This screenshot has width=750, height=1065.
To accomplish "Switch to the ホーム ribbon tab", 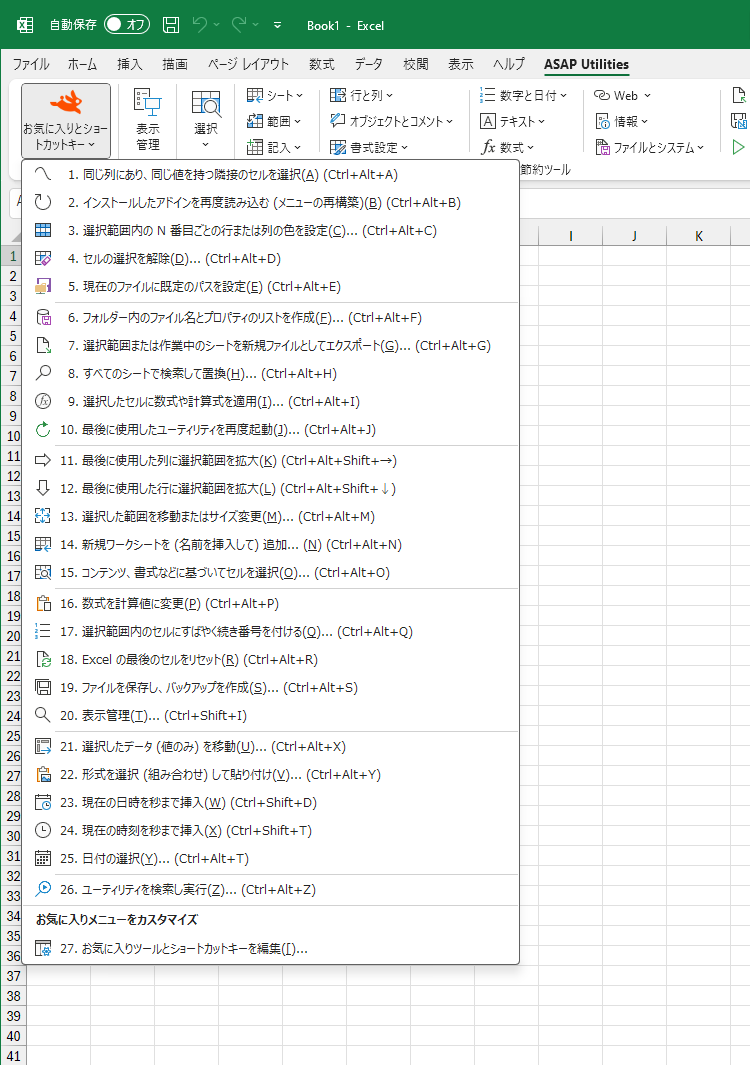I will click(x=82, y=65).
